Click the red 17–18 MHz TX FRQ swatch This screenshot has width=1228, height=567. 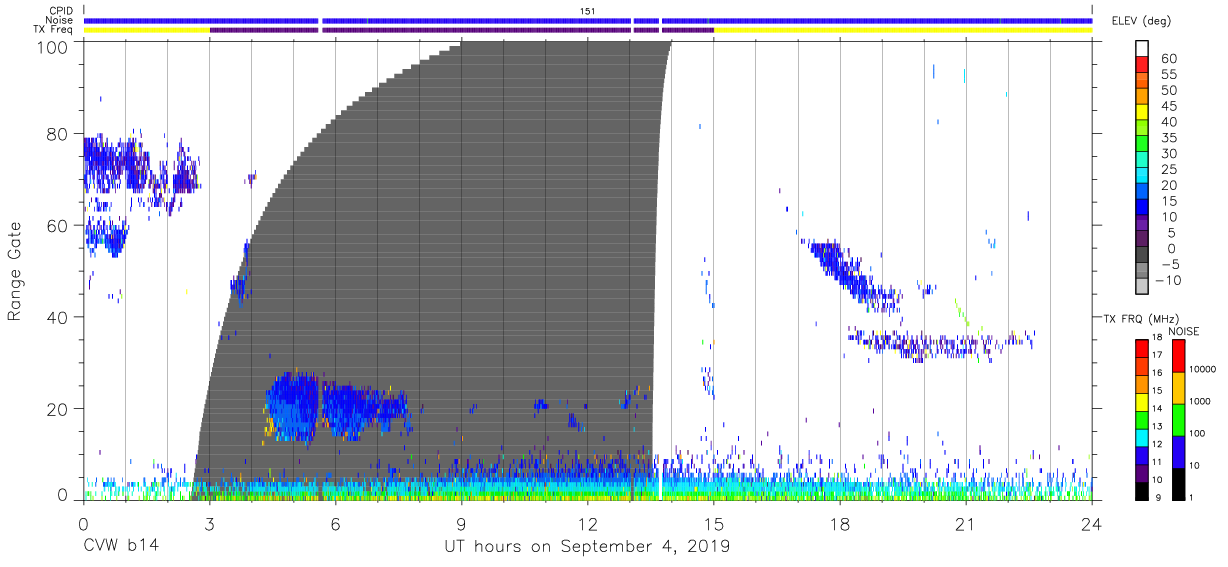click(x=1142, y=347)
